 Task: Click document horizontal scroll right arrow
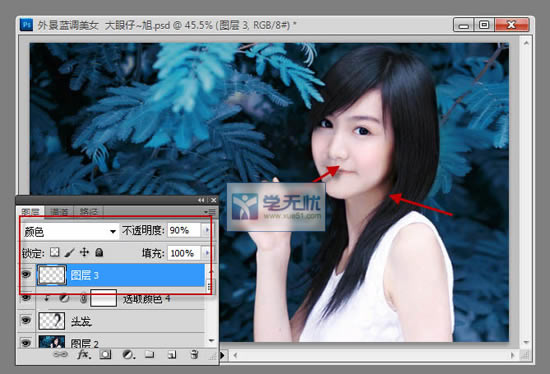pyautogui.click(x=513, y=355)
